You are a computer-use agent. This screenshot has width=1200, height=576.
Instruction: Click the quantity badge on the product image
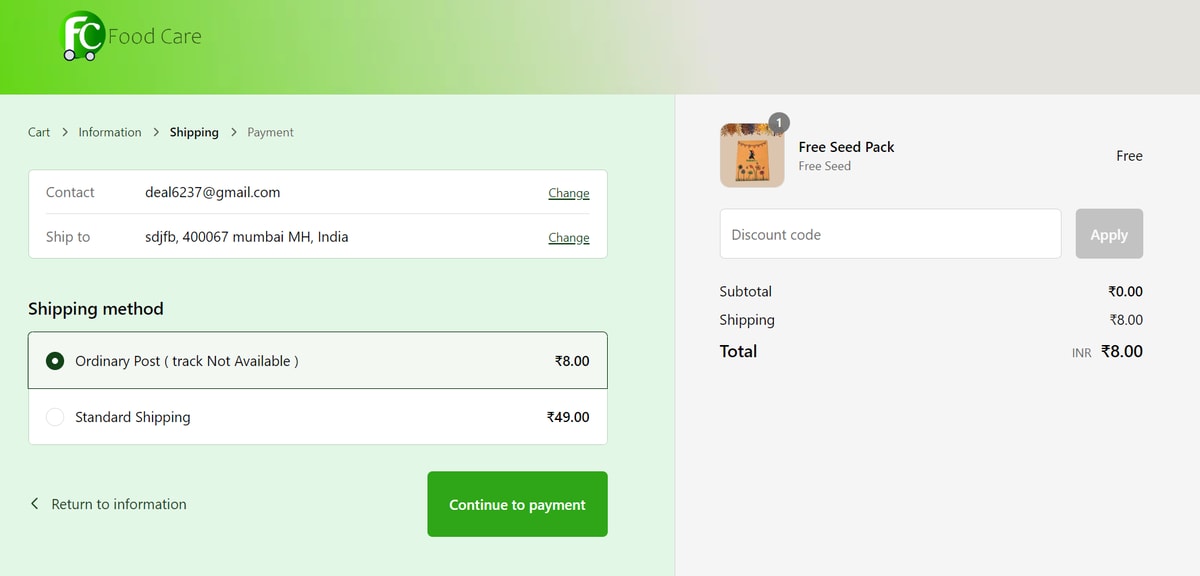[x=779, y=123]
